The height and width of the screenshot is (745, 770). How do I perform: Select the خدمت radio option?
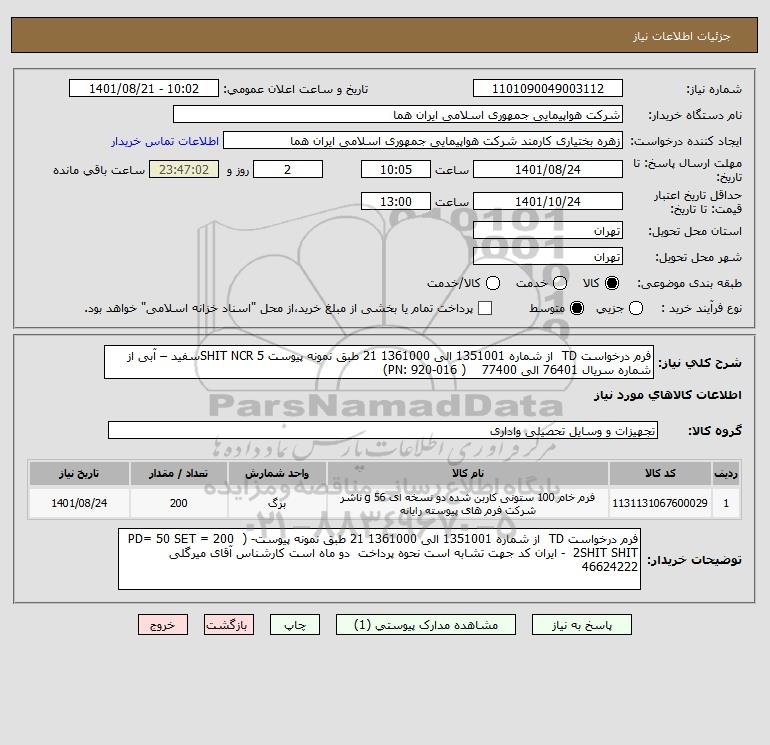tap(560, 283)
